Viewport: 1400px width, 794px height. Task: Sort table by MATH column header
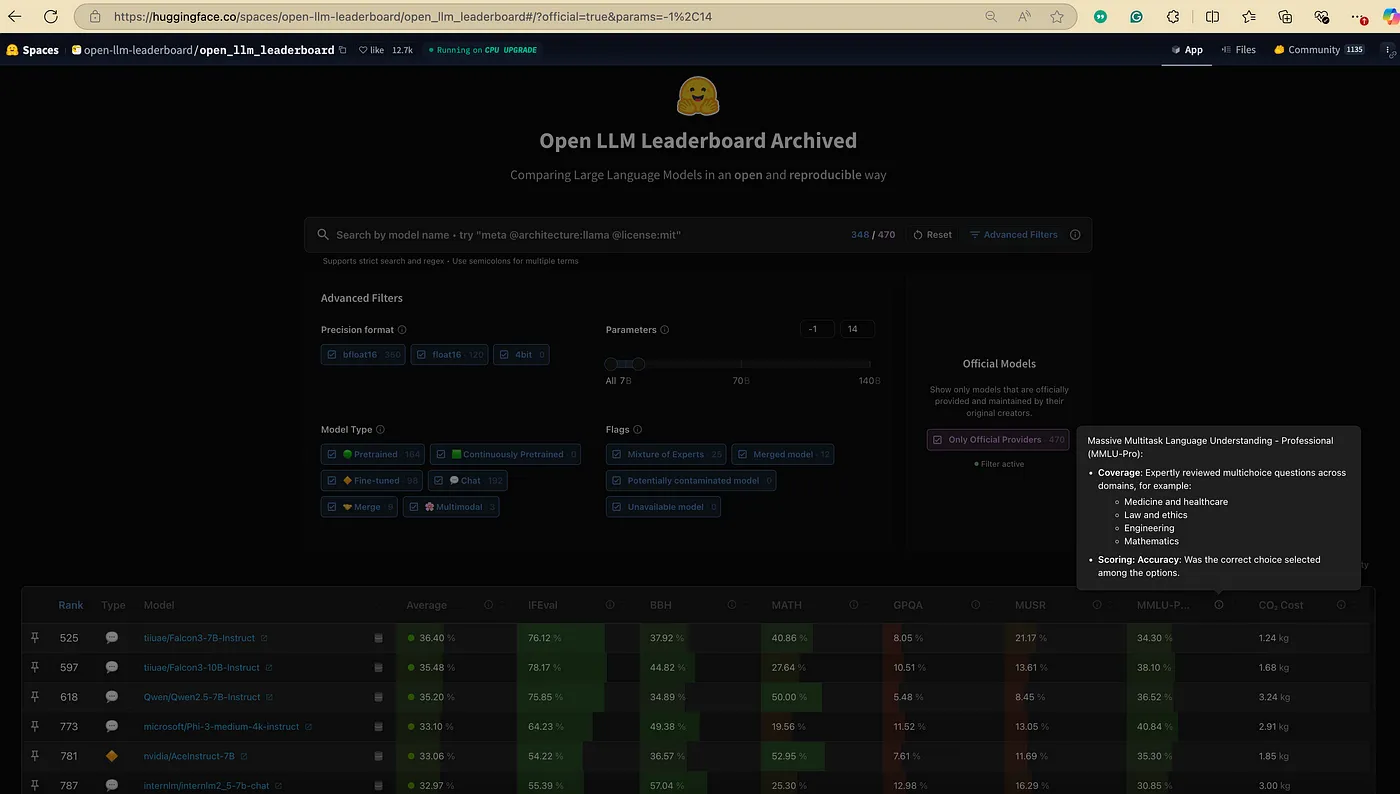(x=786, y=605)
